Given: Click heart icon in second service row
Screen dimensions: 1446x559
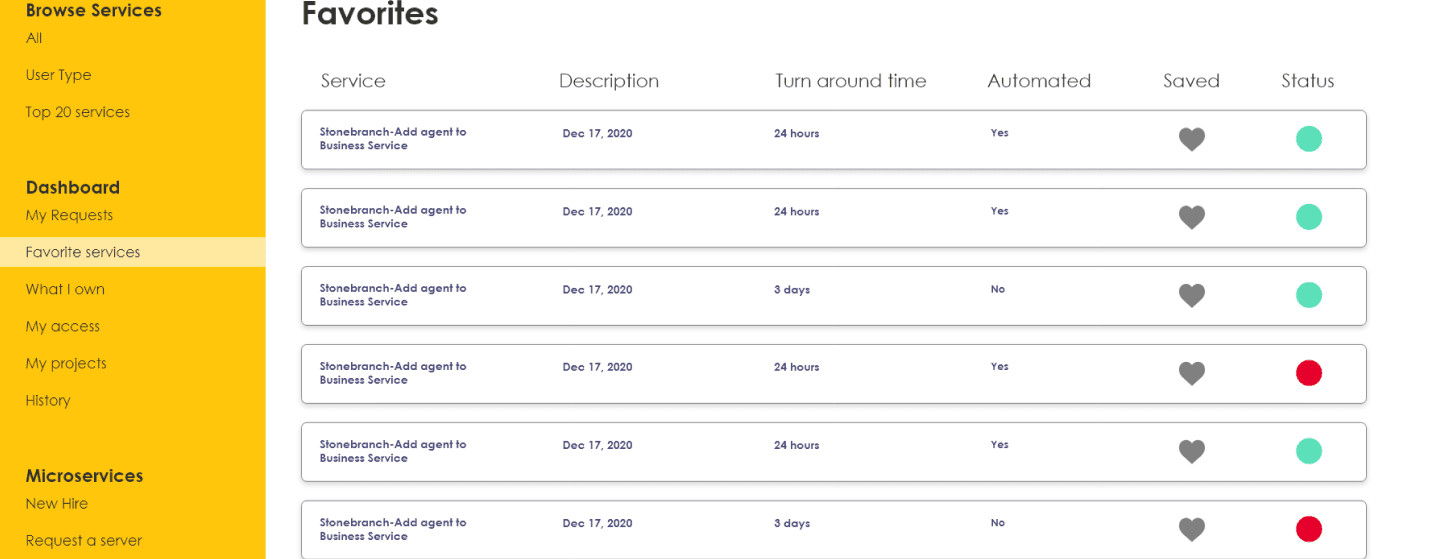Looking at the screenshot, I should [1191, 217].
